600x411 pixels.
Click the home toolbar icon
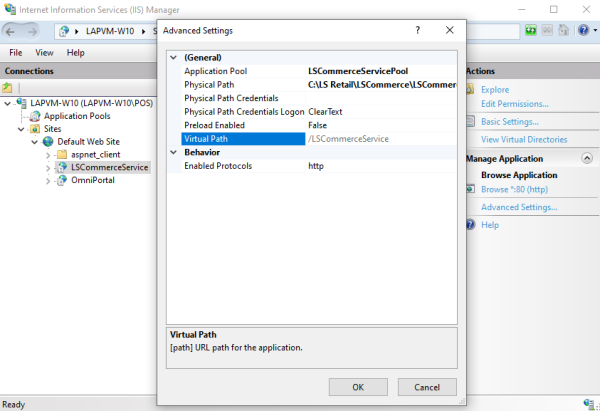click(564, 30)
